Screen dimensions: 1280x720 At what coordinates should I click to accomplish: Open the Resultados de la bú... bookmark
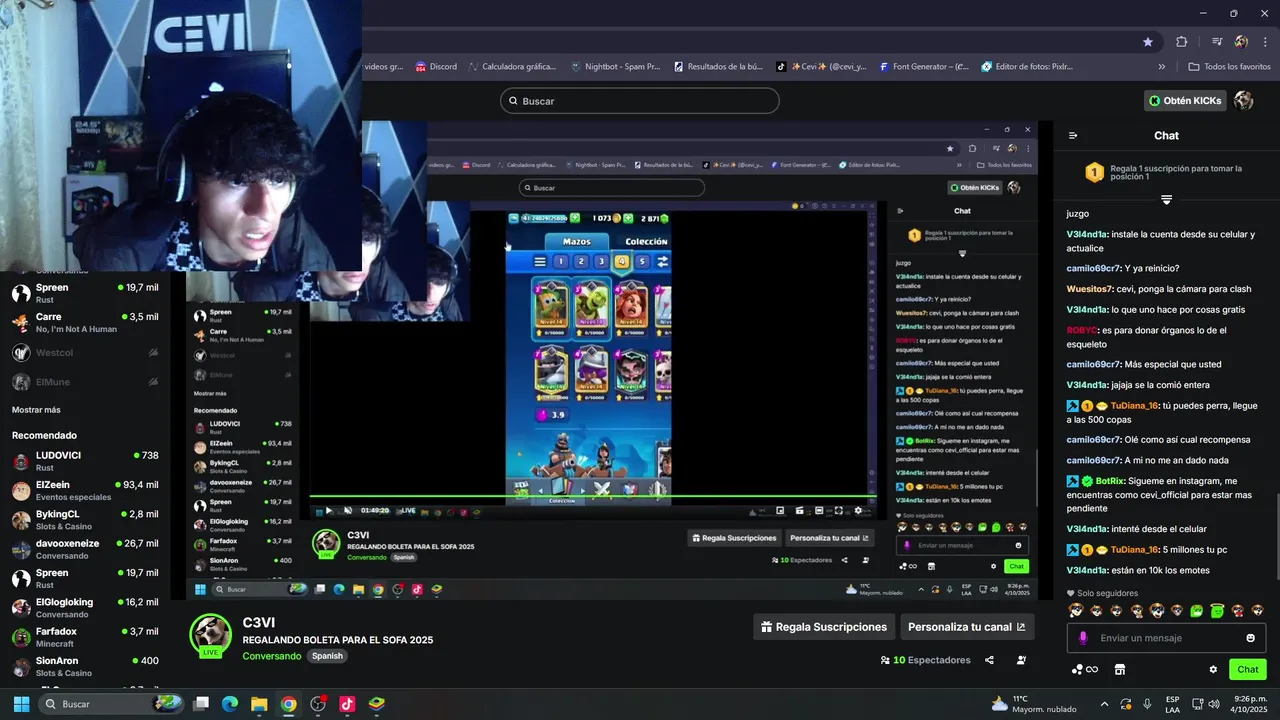pos(718,67)
